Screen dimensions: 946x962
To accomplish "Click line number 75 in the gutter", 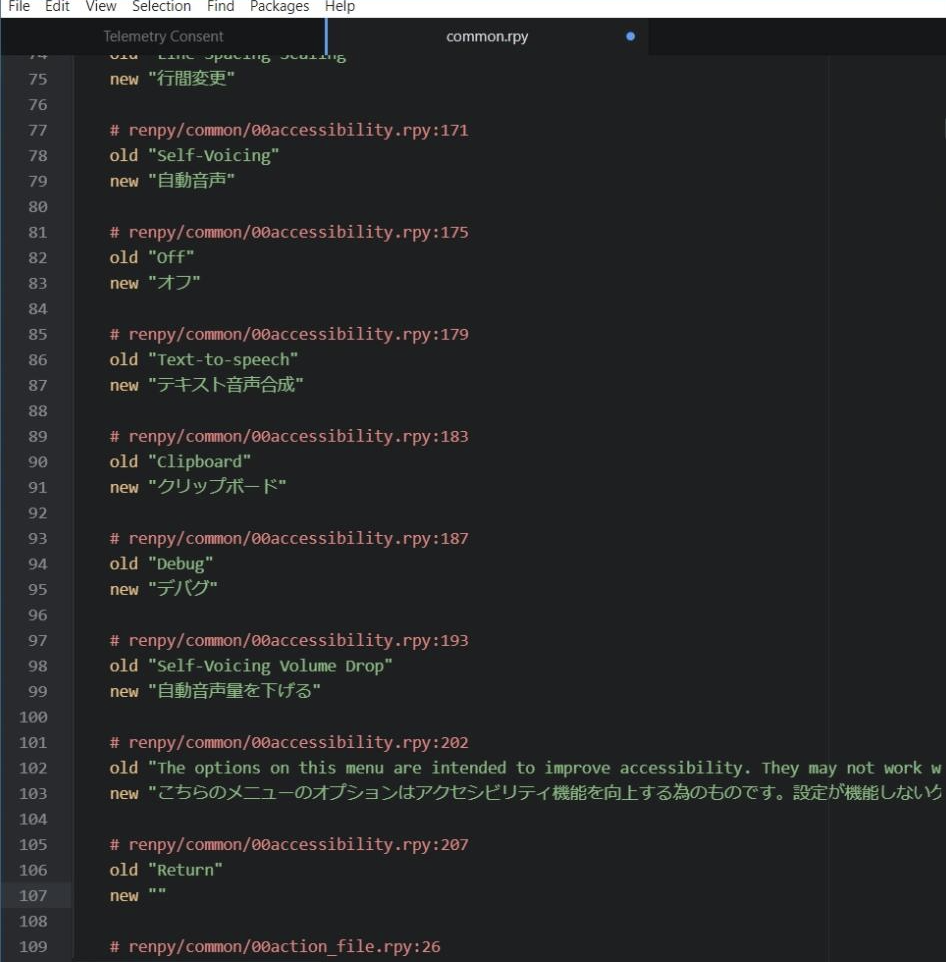I will click(37, 79).
